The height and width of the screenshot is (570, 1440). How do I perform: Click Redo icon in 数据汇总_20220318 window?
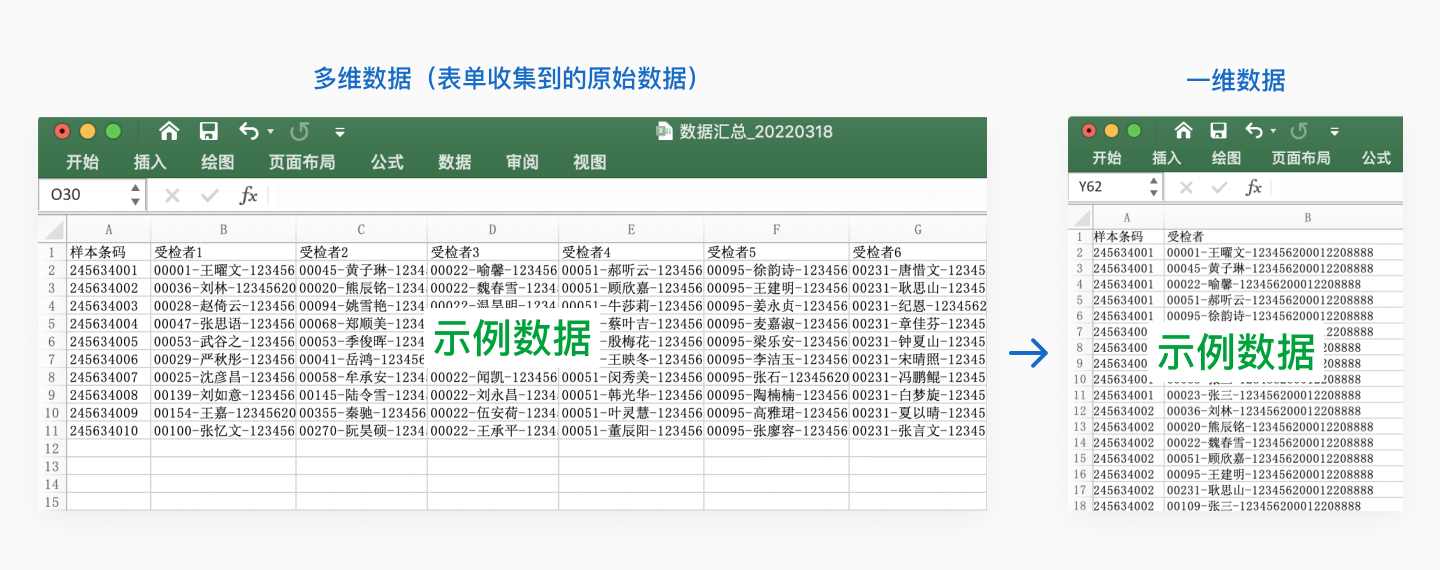299,131
